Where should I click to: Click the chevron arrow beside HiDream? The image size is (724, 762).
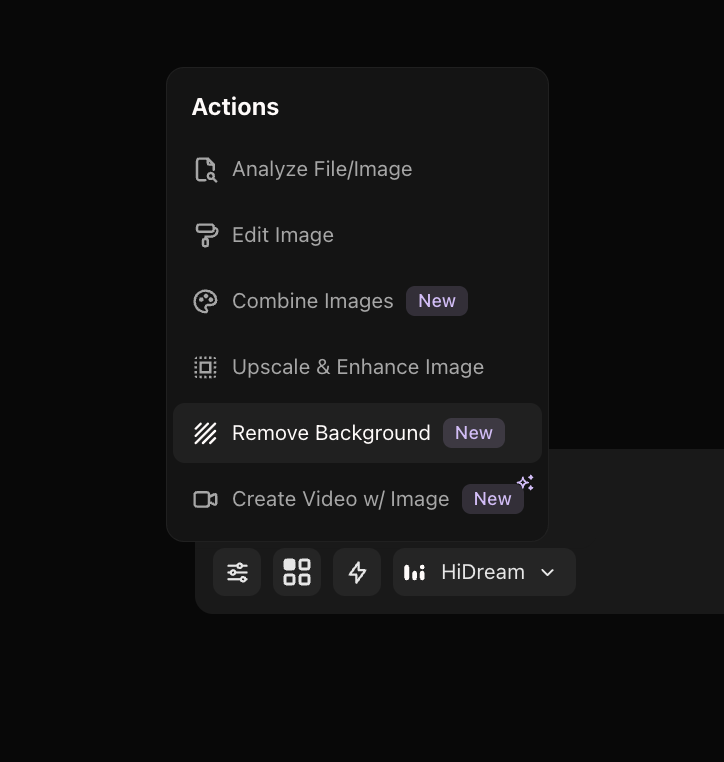coord(548,572)
